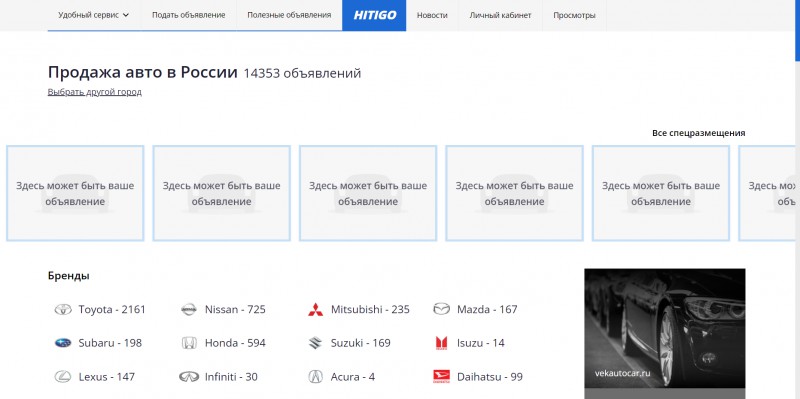Image resolution: width=800 pixels, height=399 pixels.
Task: Open the Subaru - 198 listings link
Action: [x=110, y=343]
